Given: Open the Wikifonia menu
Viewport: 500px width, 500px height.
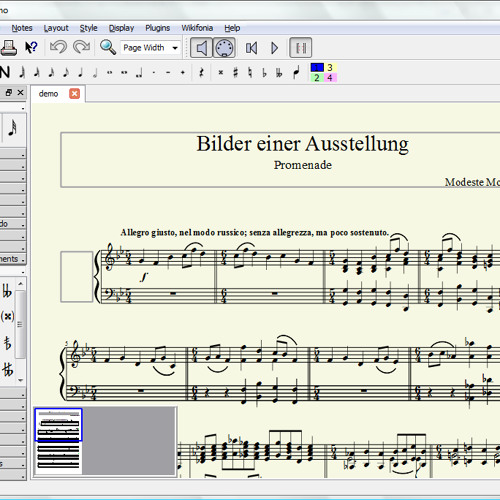Looking at the screenshot, I should [197, 28].
